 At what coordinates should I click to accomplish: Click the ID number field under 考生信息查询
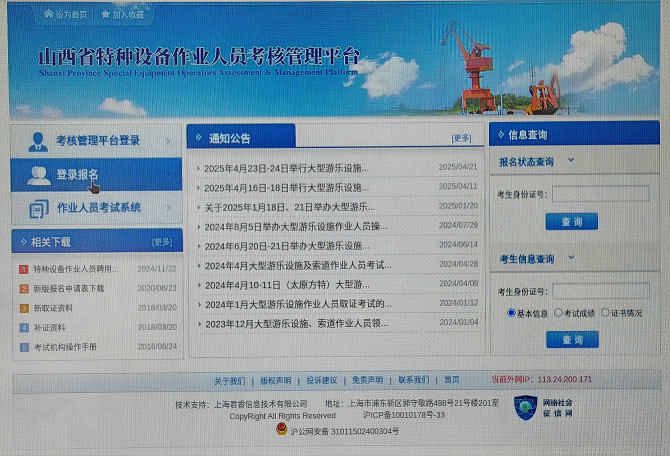pos(600,292)
